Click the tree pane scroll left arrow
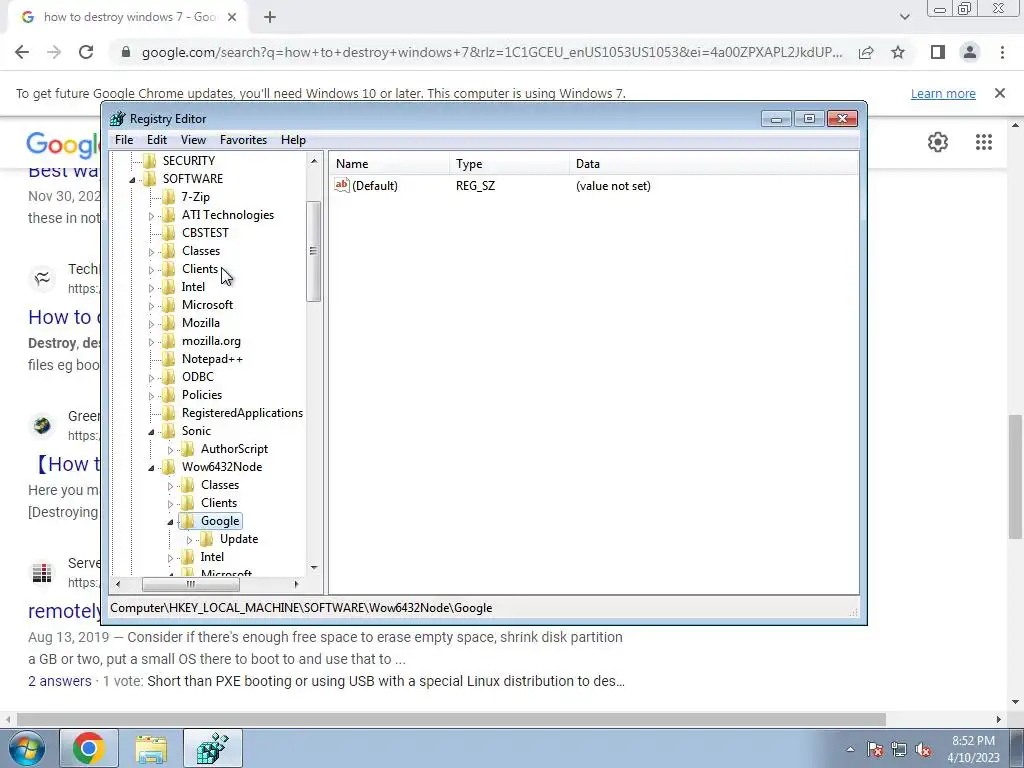Image resolution: width=1024 pixels, height=768 pixels. coord(118,584)
